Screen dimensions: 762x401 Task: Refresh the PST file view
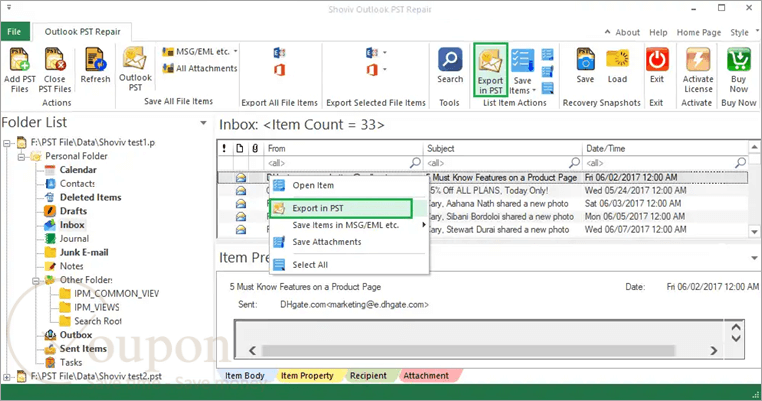[95, 60]
